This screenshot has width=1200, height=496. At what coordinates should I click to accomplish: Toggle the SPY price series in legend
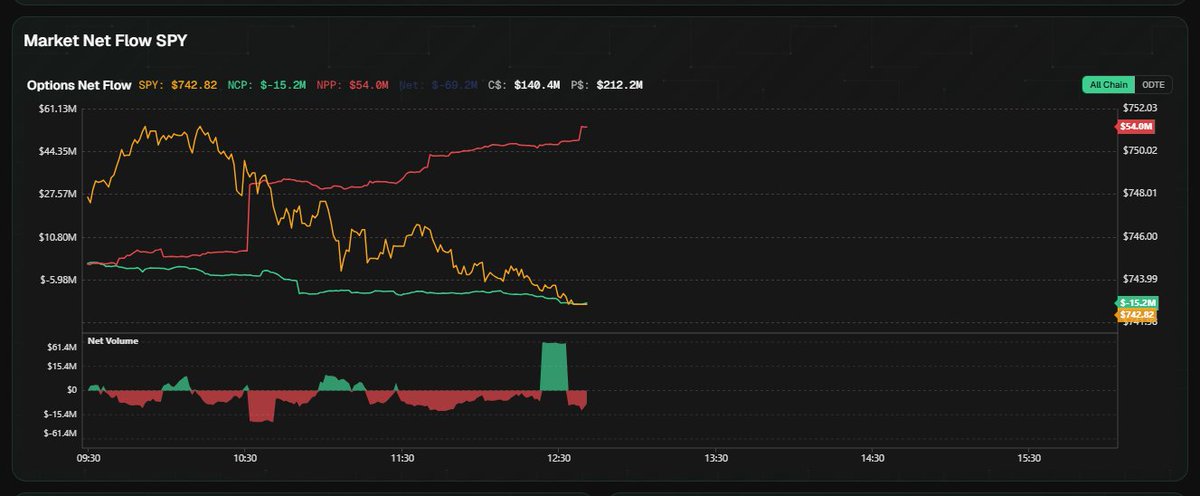click(x=178, y=86)
